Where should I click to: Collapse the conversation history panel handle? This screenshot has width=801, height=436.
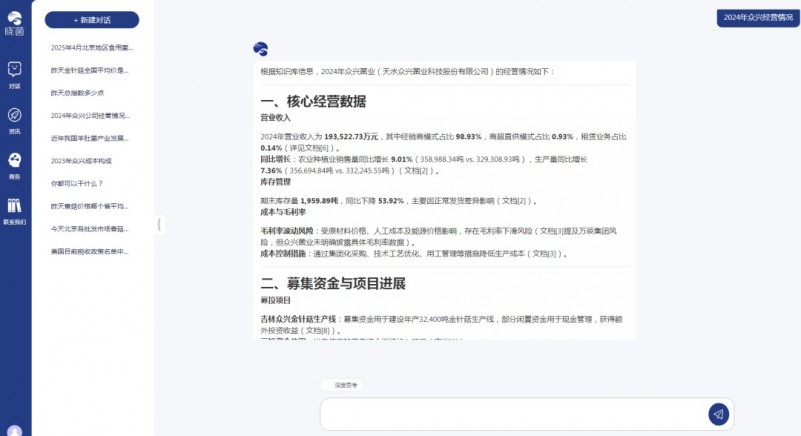[x=159, y=224]
